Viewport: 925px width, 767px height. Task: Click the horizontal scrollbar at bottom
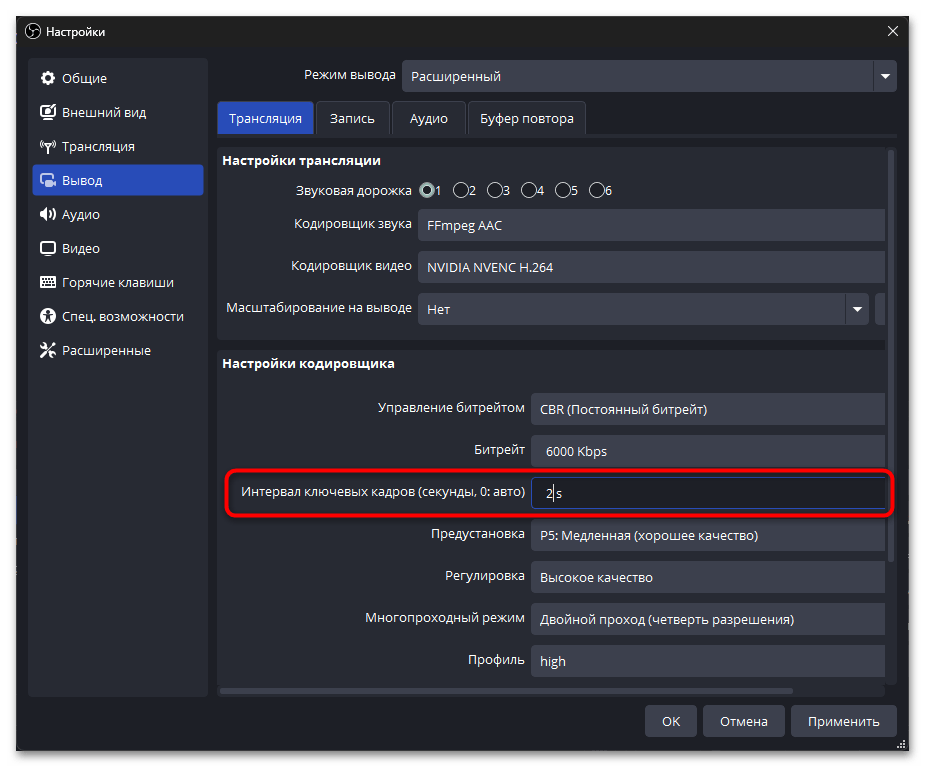(x=505, y=690)
